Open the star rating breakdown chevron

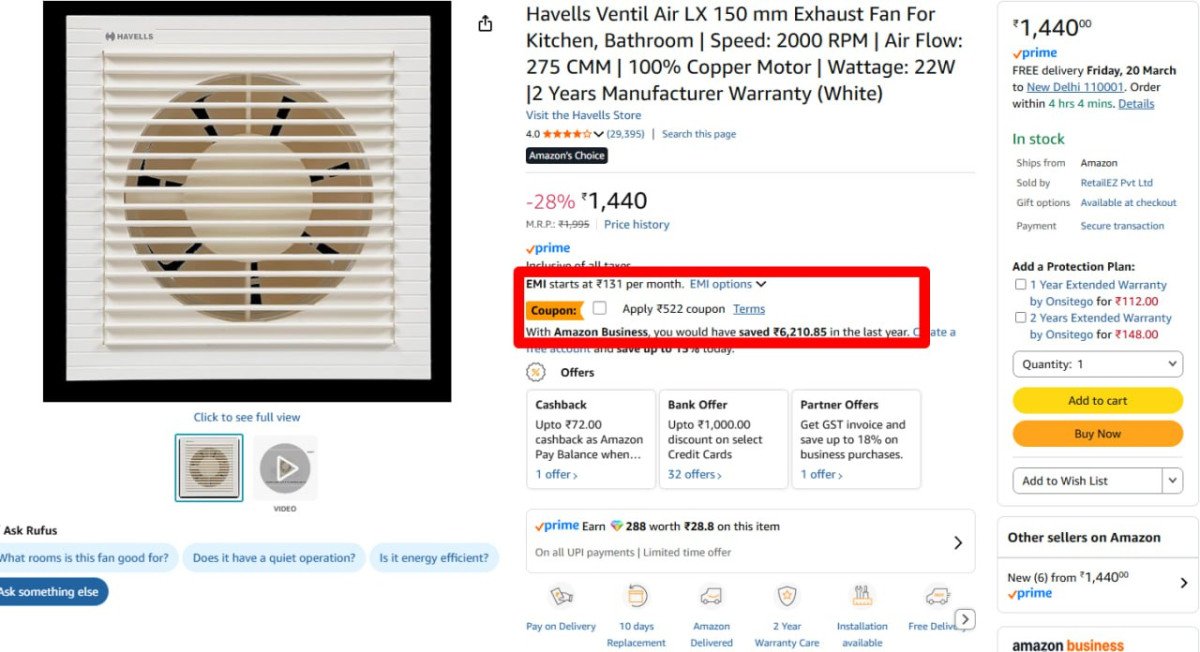(599, 134)
